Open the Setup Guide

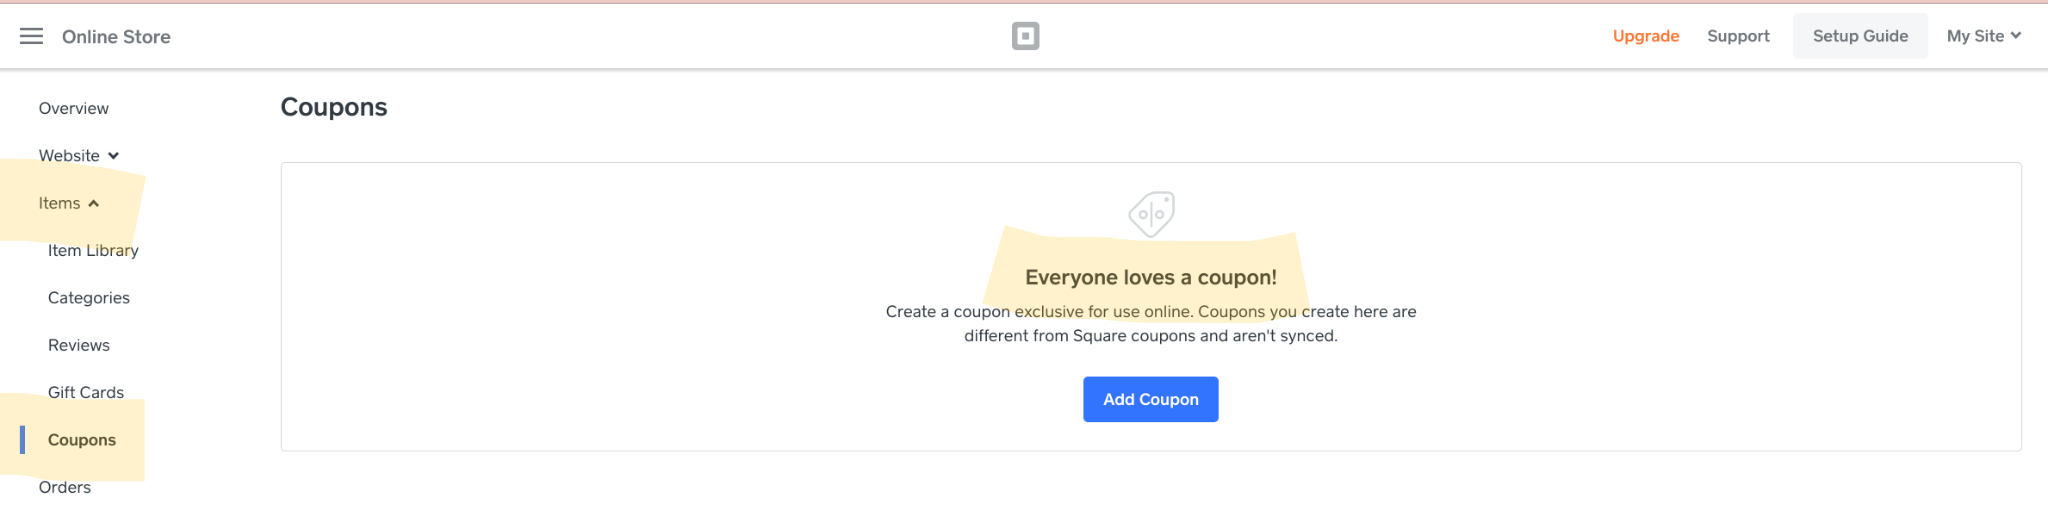click(1860, 36)
